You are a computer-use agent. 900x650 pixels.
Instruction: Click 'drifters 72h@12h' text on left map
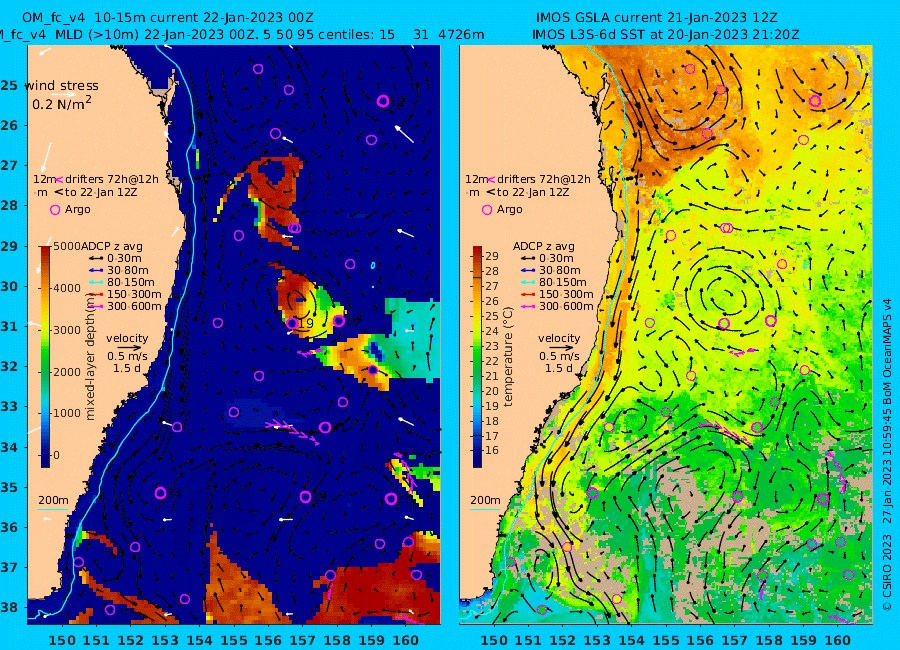(112, 179)
